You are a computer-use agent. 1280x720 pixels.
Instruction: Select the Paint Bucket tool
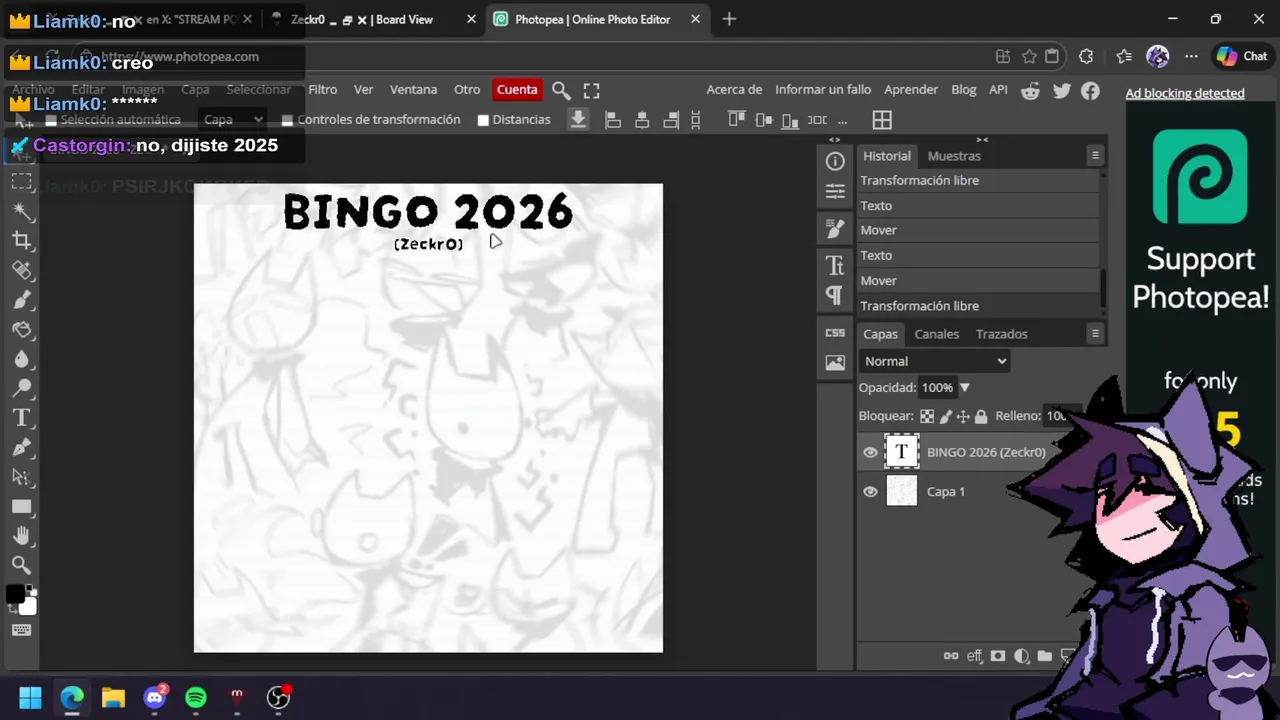click(x=21, y=329)
